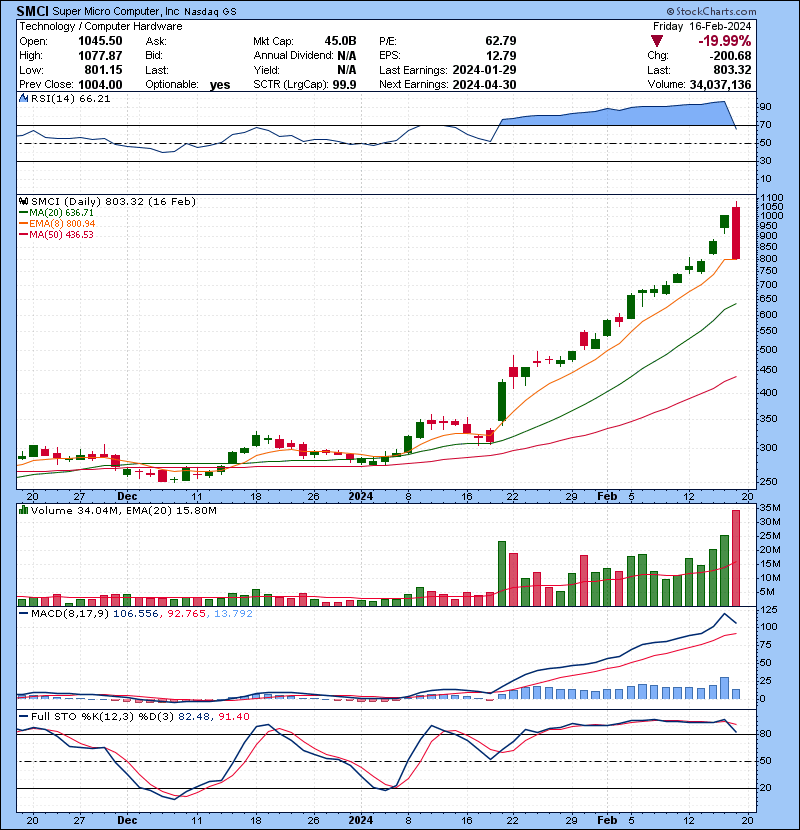
Task: Click the 2024 label on price chart axis
Action: click(361, 497)
